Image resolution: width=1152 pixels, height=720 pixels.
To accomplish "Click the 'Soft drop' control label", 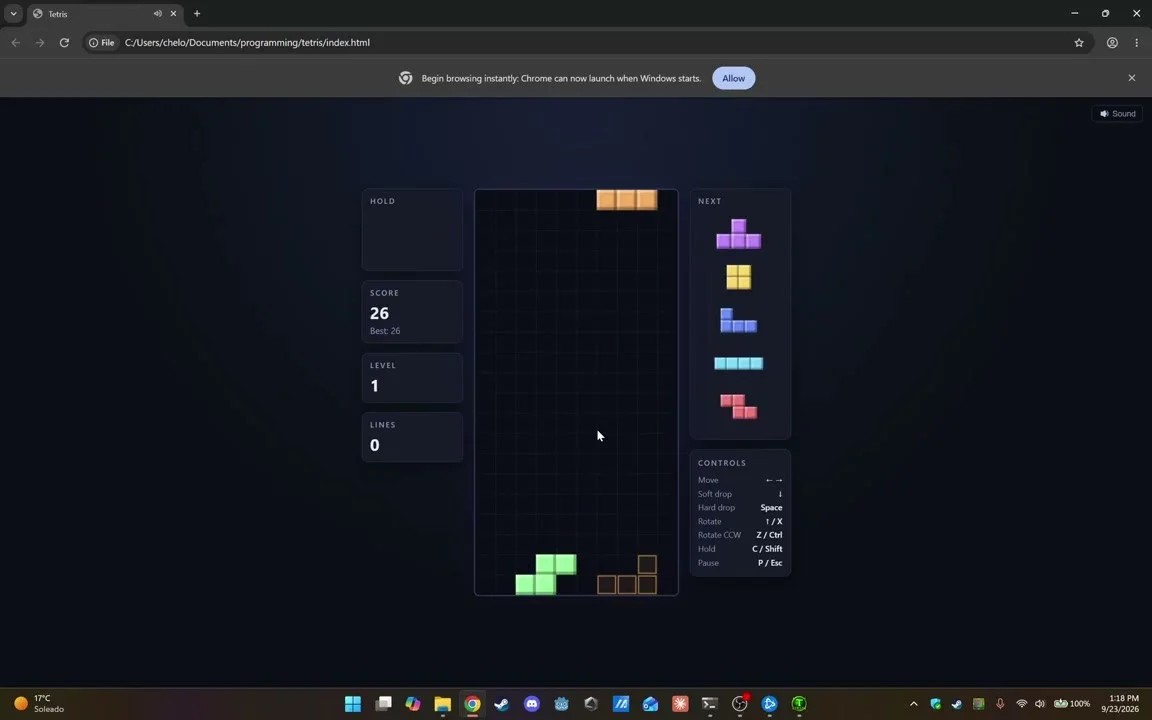I will 715,494.
